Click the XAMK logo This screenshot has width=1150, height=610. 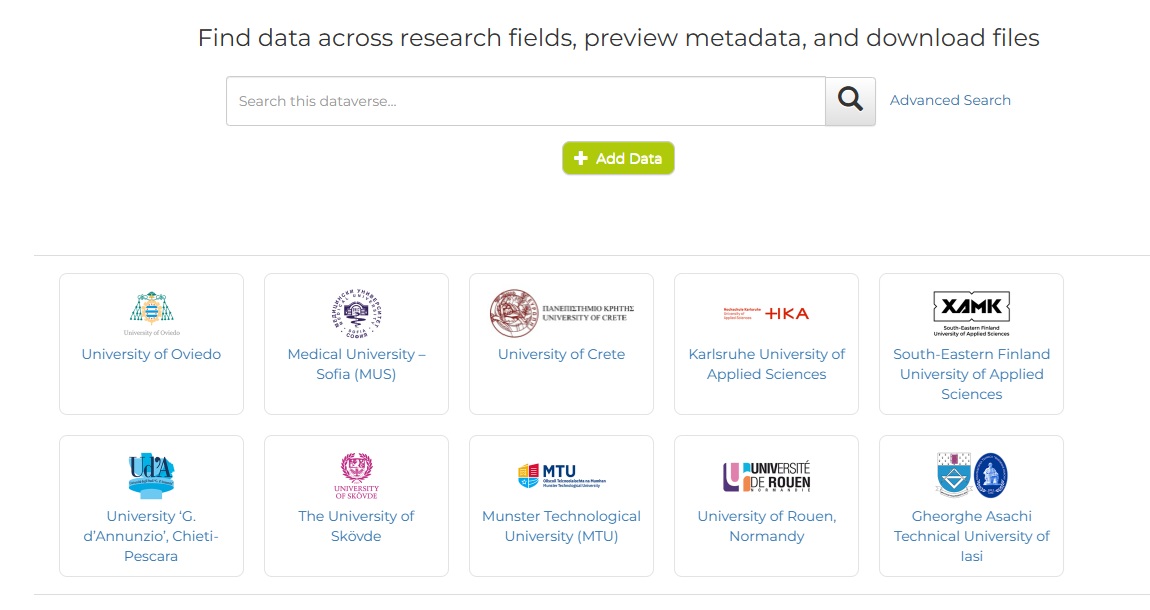971,313
